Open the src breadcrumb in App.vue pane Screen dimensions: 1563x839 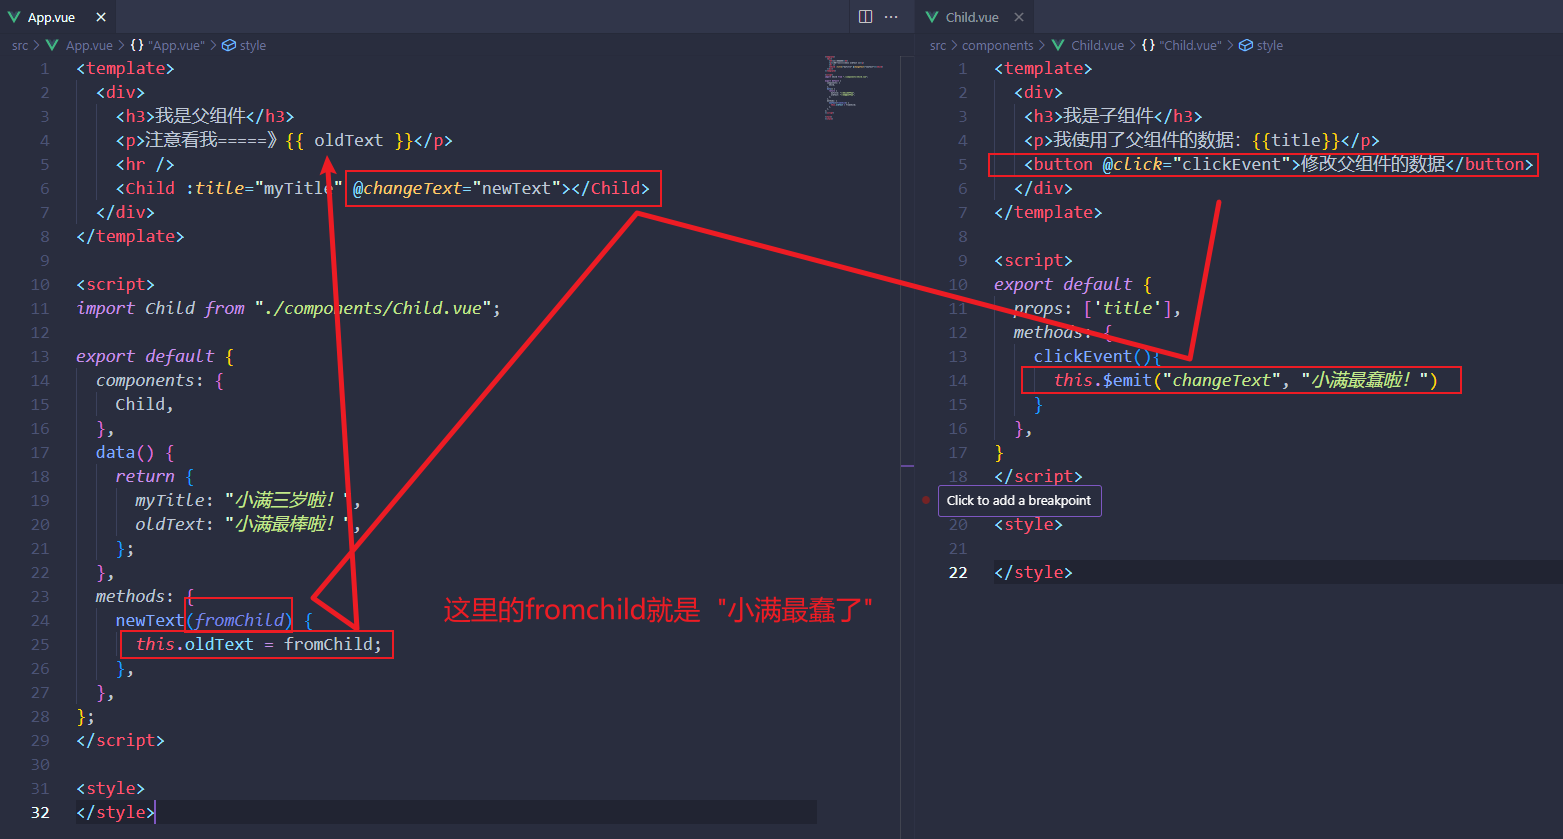(x=20, y=45)
